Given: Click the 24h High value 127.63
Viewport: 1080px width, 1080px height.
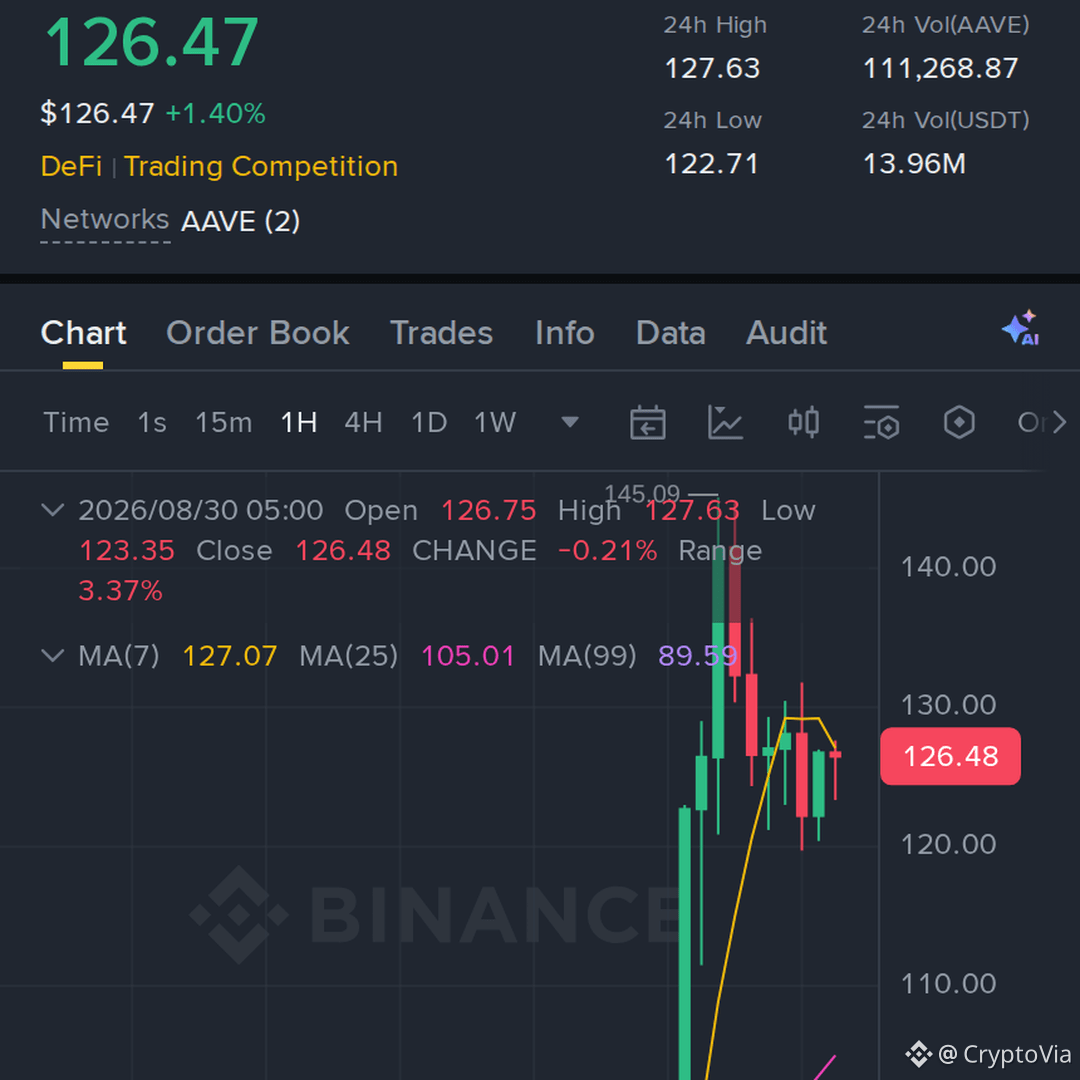Looking at the screenshot, I should pyautogui.click(x=712, y=68).
